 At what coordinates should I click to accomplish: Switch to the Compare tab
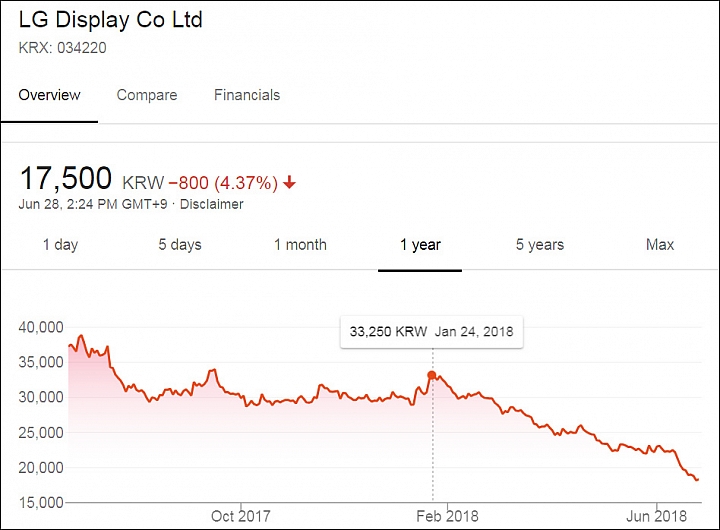tap(147, 95)
